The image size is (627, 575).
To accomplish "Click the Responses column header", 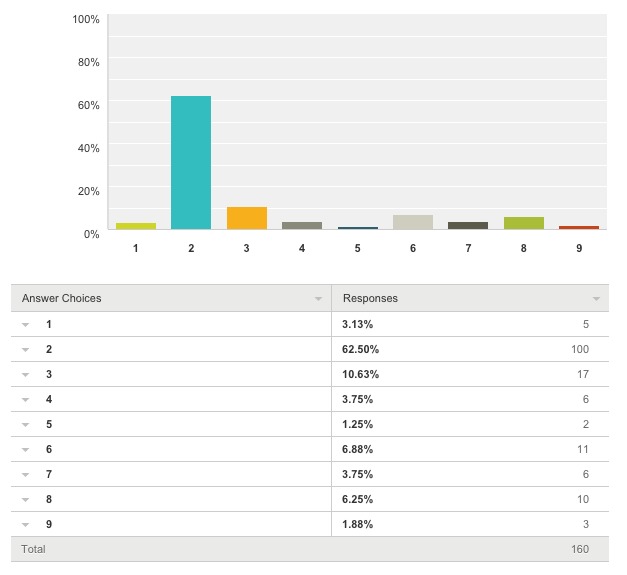I will coord(370,298).
